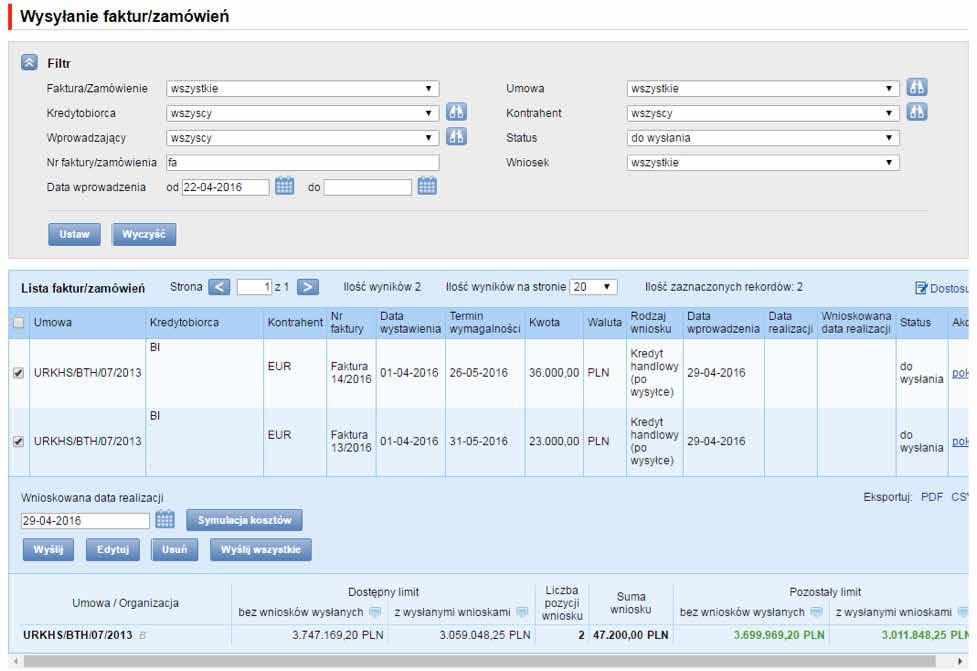
Task: Open binoculars search next to Kredytobiorca
Action: [457, 113]
